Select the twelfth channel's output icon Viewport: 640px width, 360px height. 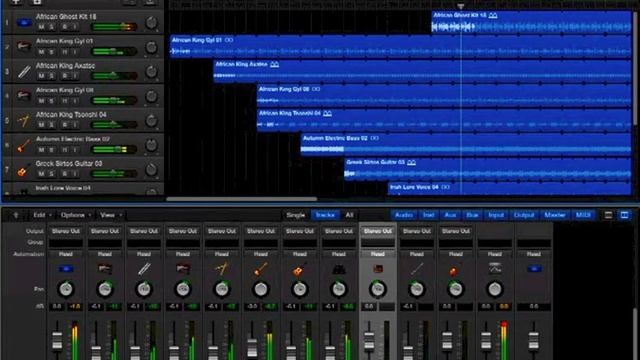click(x=495, y=269)
